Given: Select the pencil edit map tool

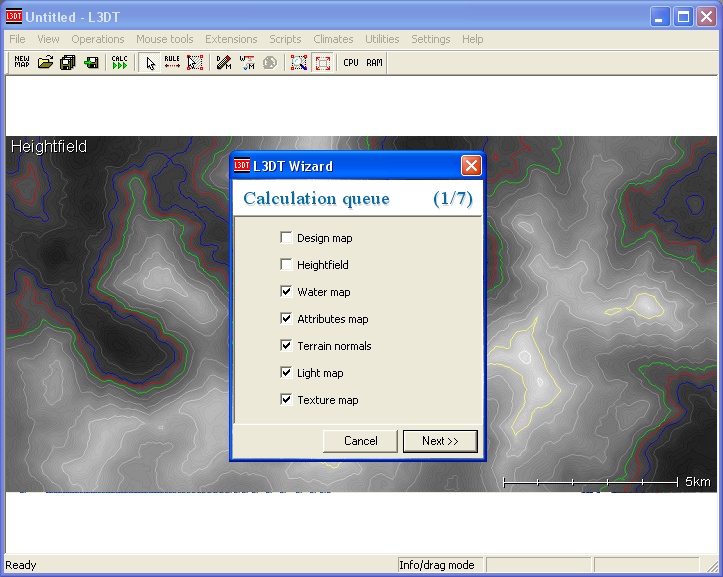Looking at the screenshot, I should click(224, 62).
